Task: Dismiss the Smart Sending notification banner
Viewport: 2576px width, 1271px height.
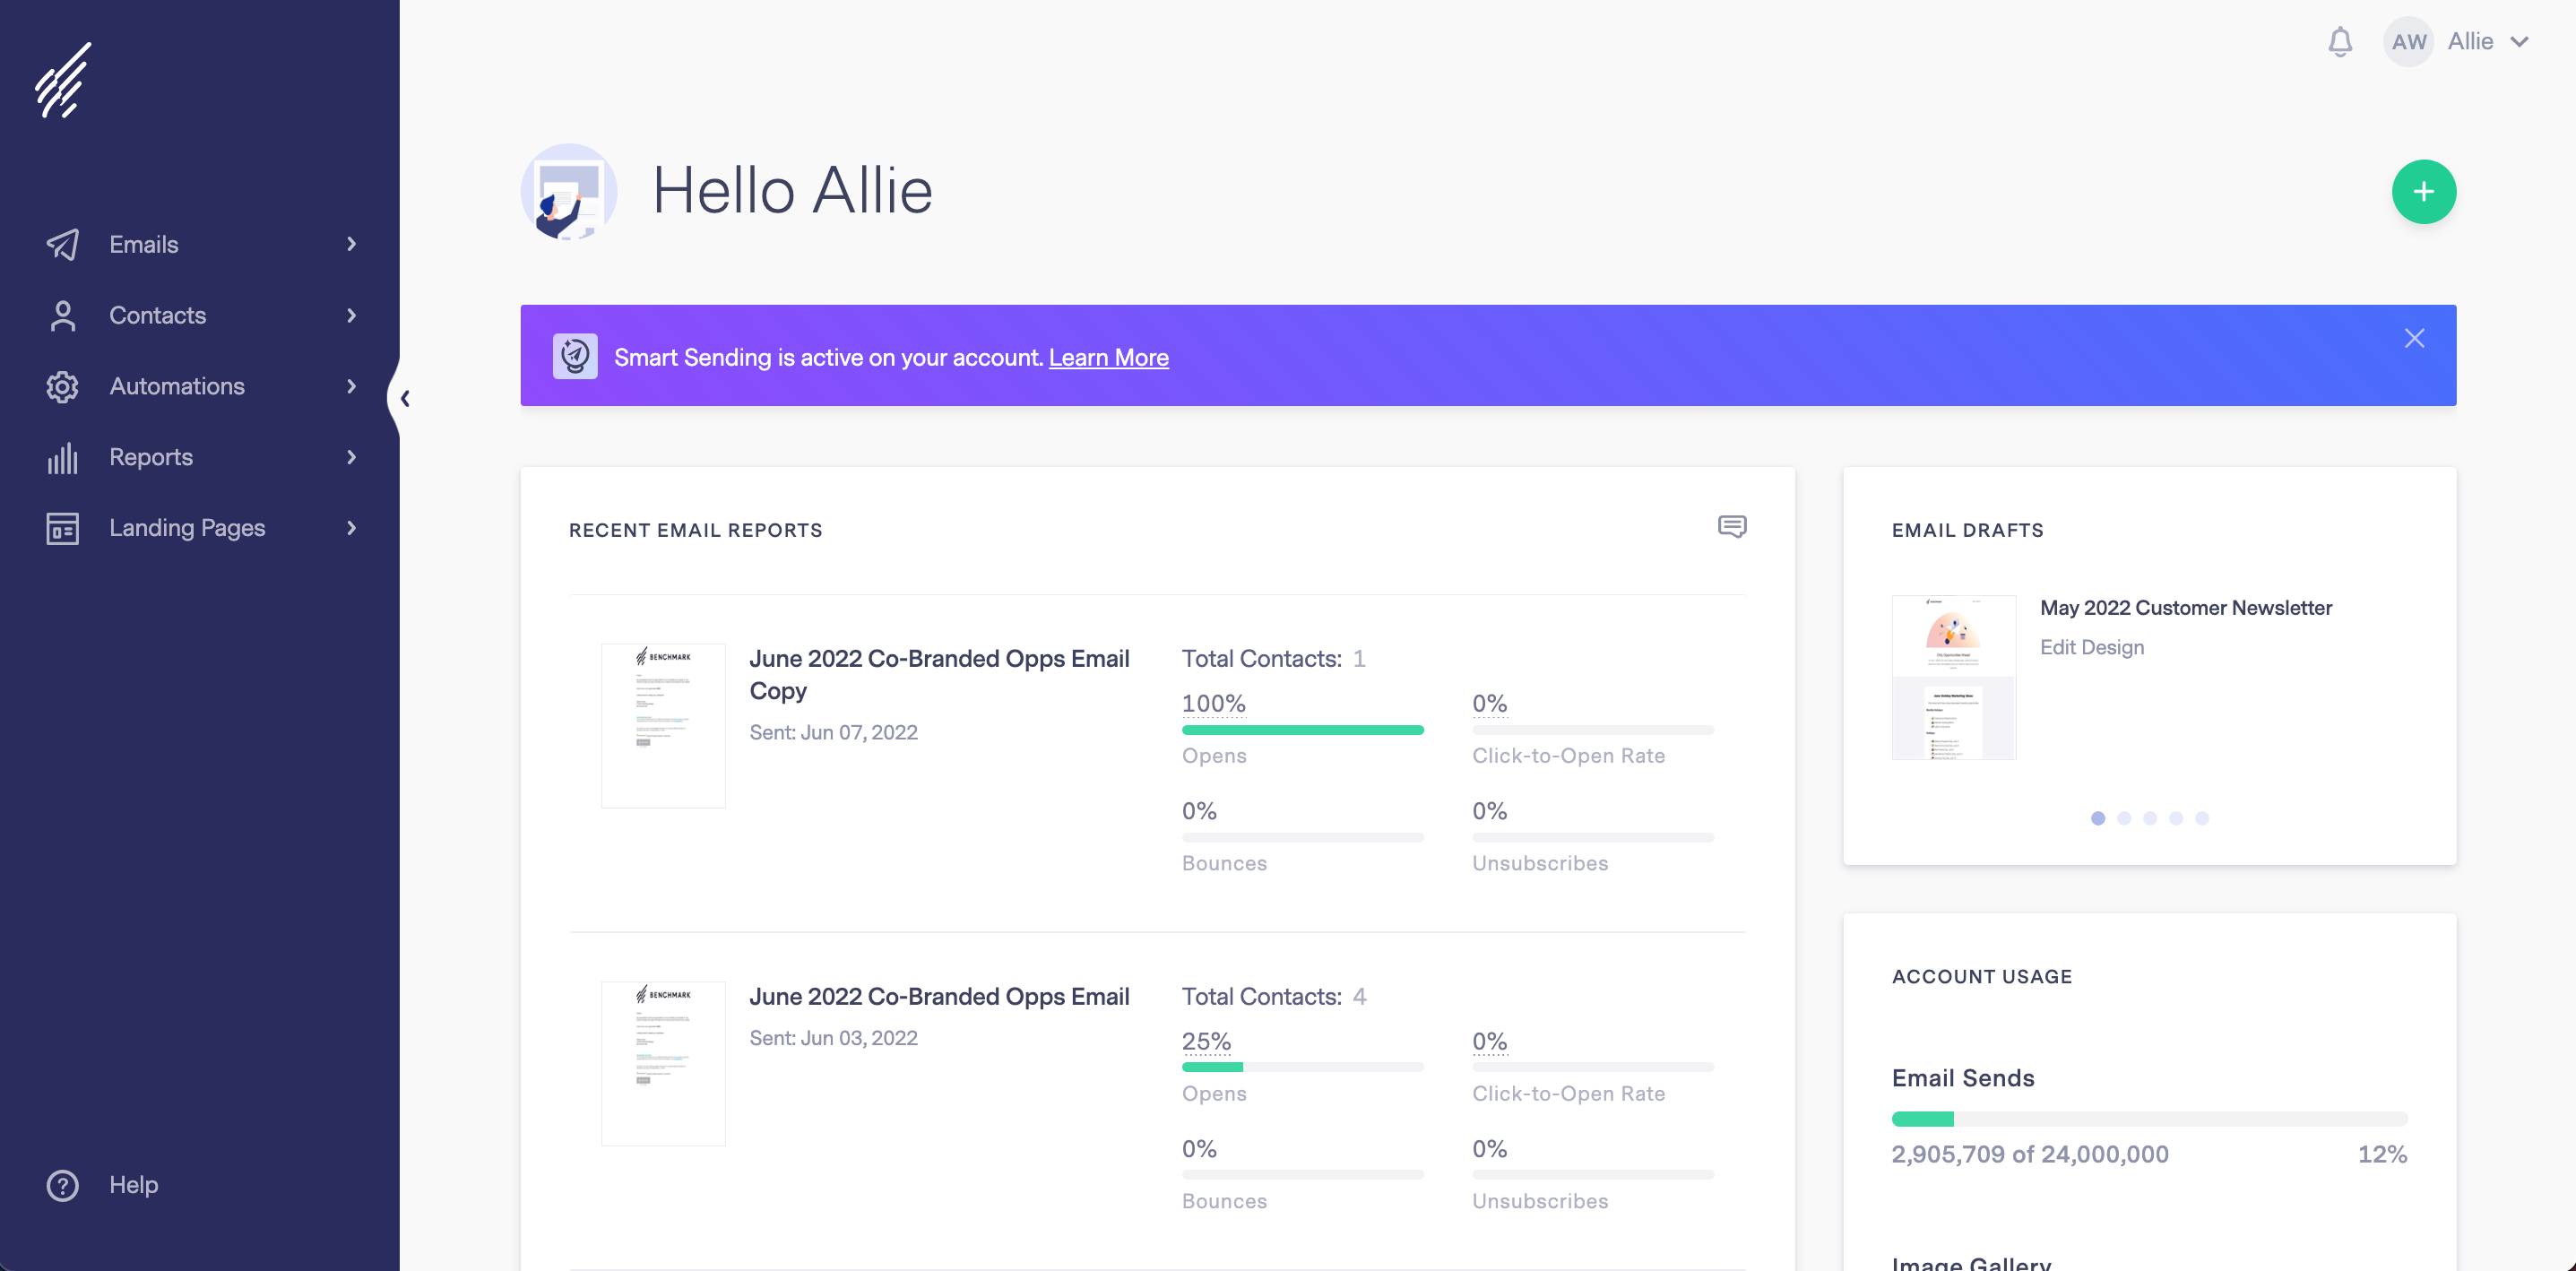Action: coord(2415,338)
